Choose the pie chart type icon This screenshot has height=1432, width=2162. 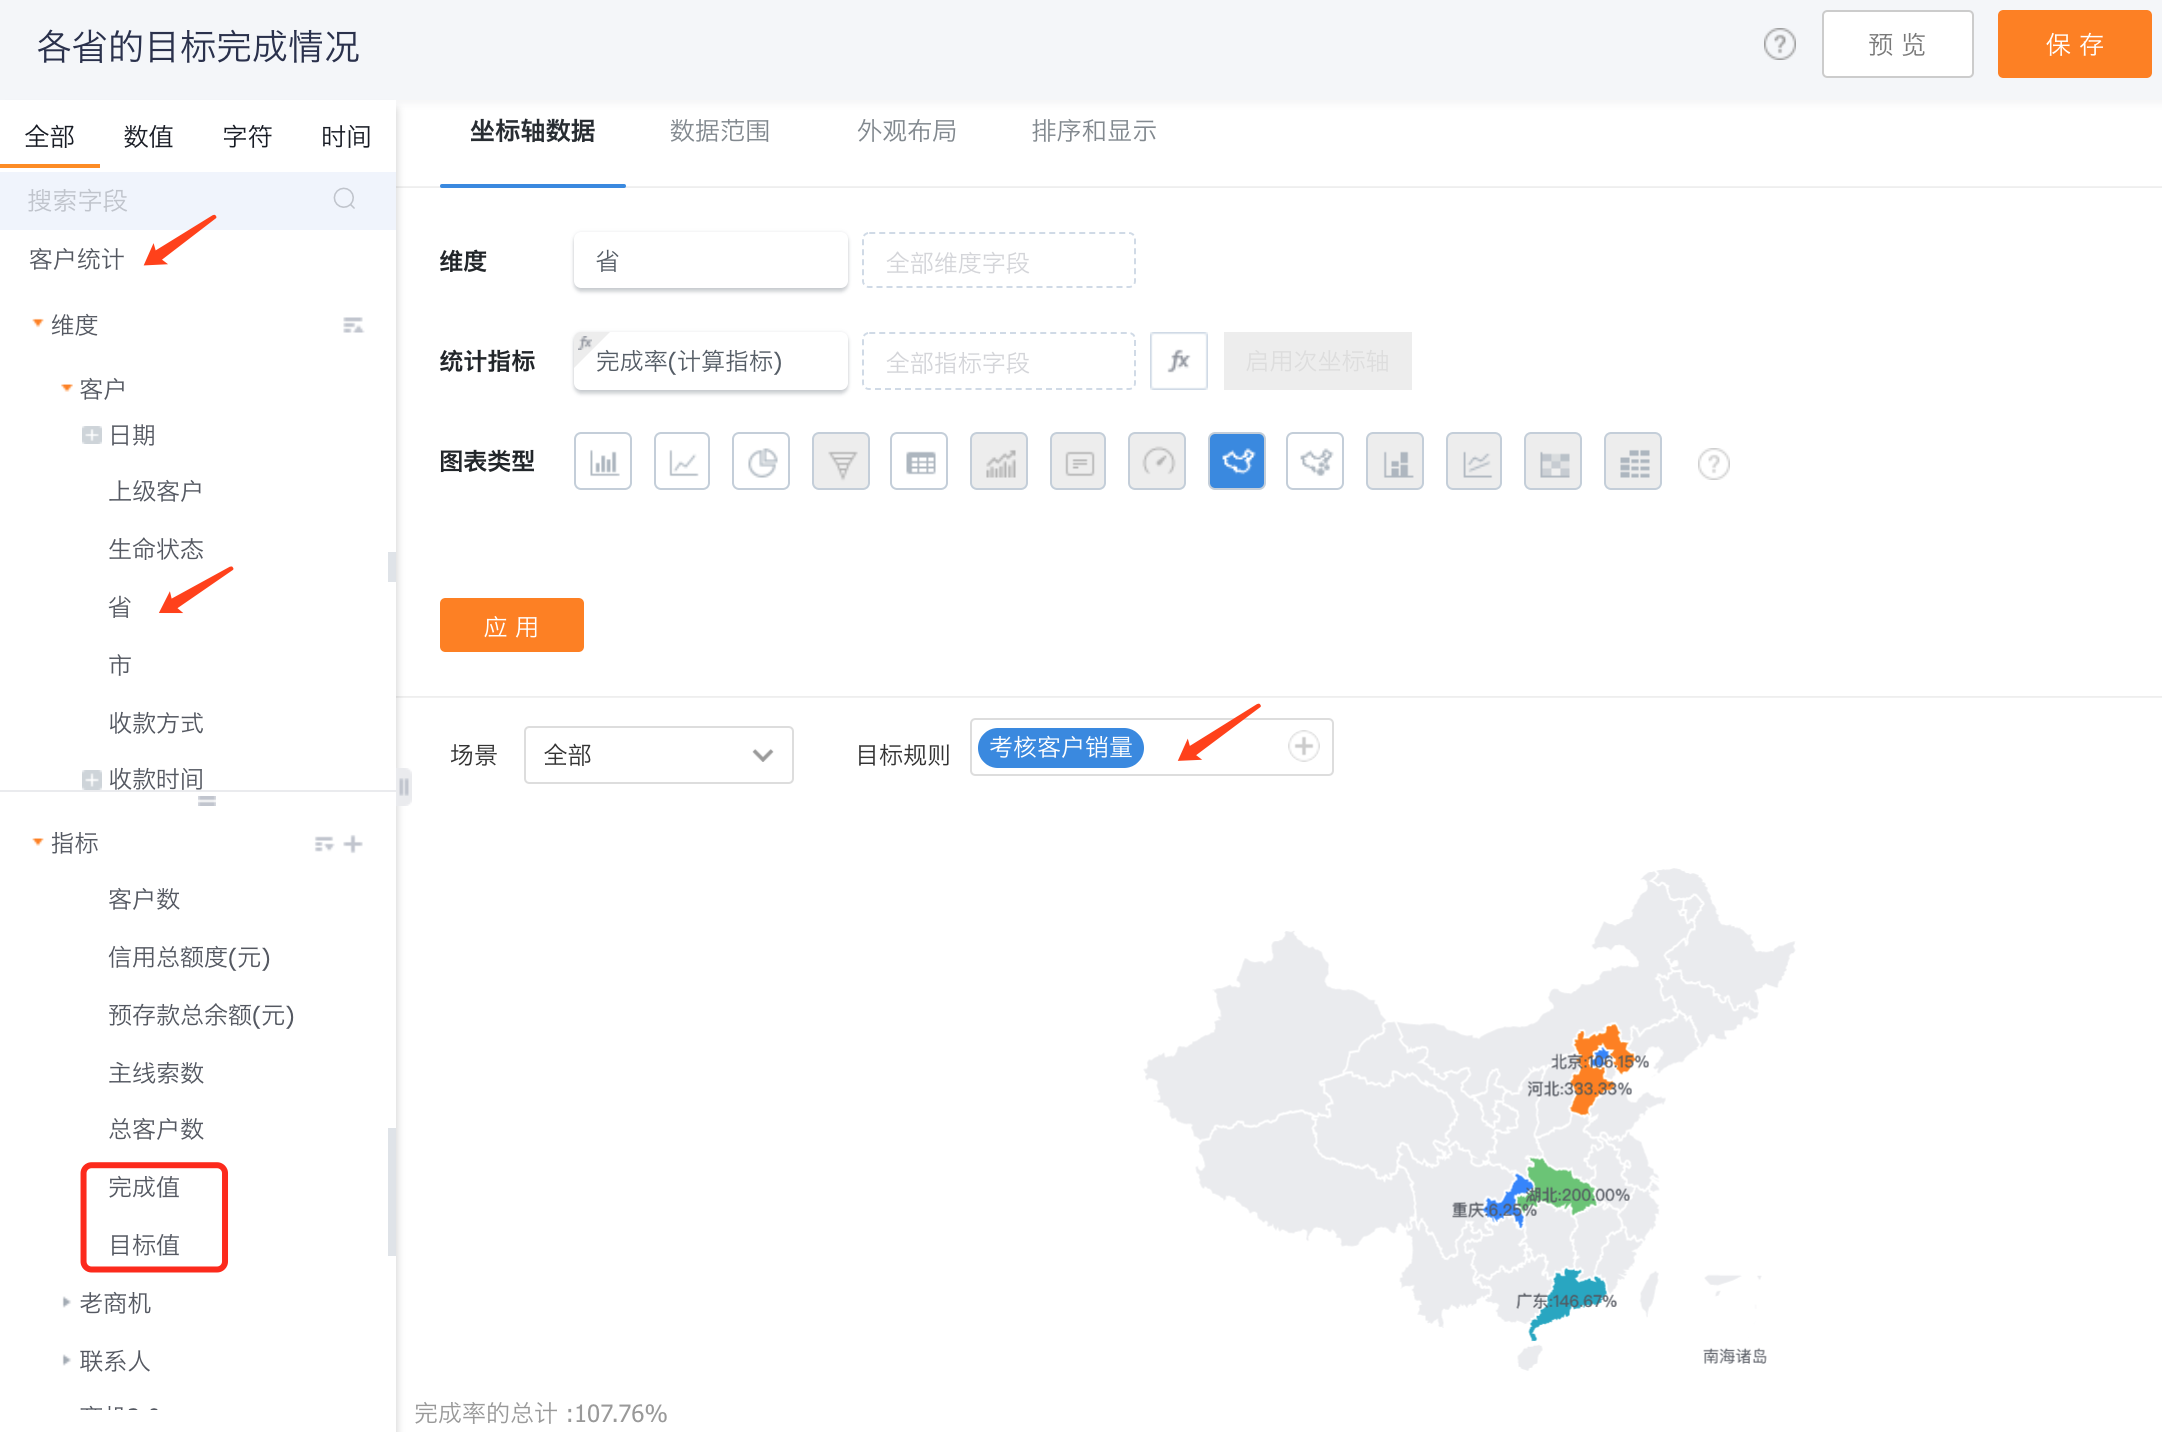(761, 462)
